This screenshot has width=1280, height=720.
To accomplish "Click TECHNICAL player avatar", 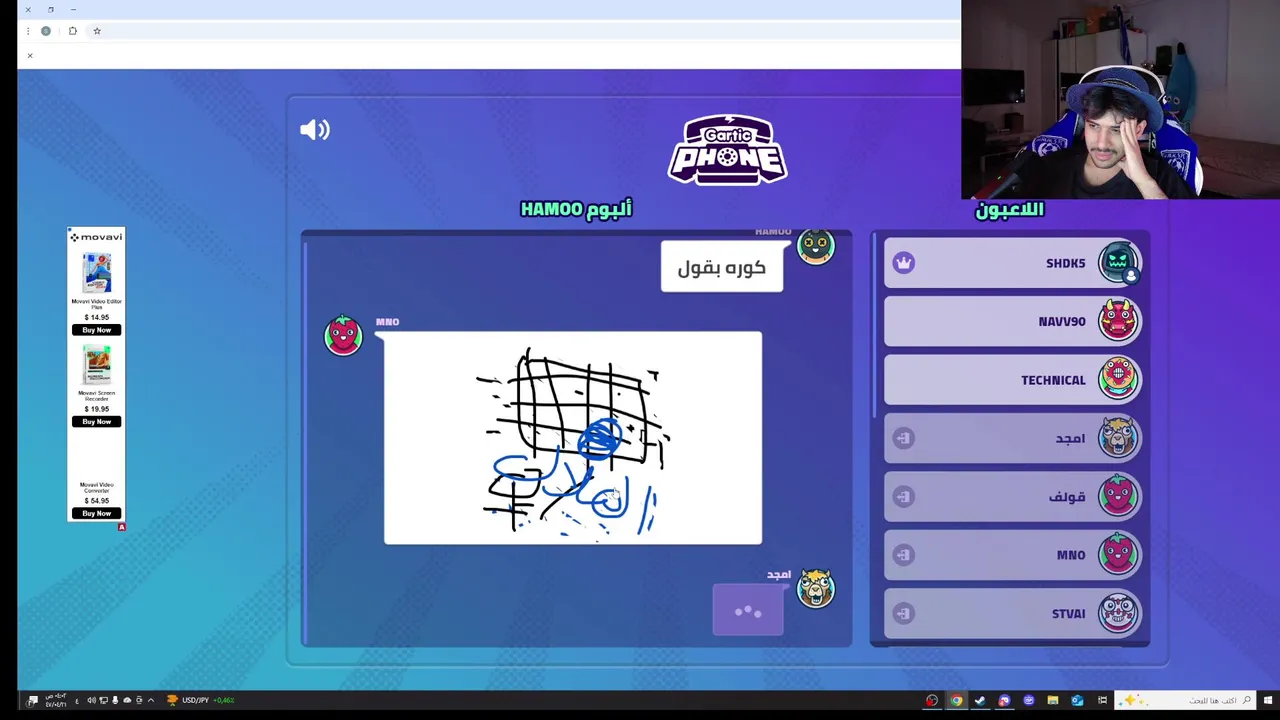I will [1118, 380].
